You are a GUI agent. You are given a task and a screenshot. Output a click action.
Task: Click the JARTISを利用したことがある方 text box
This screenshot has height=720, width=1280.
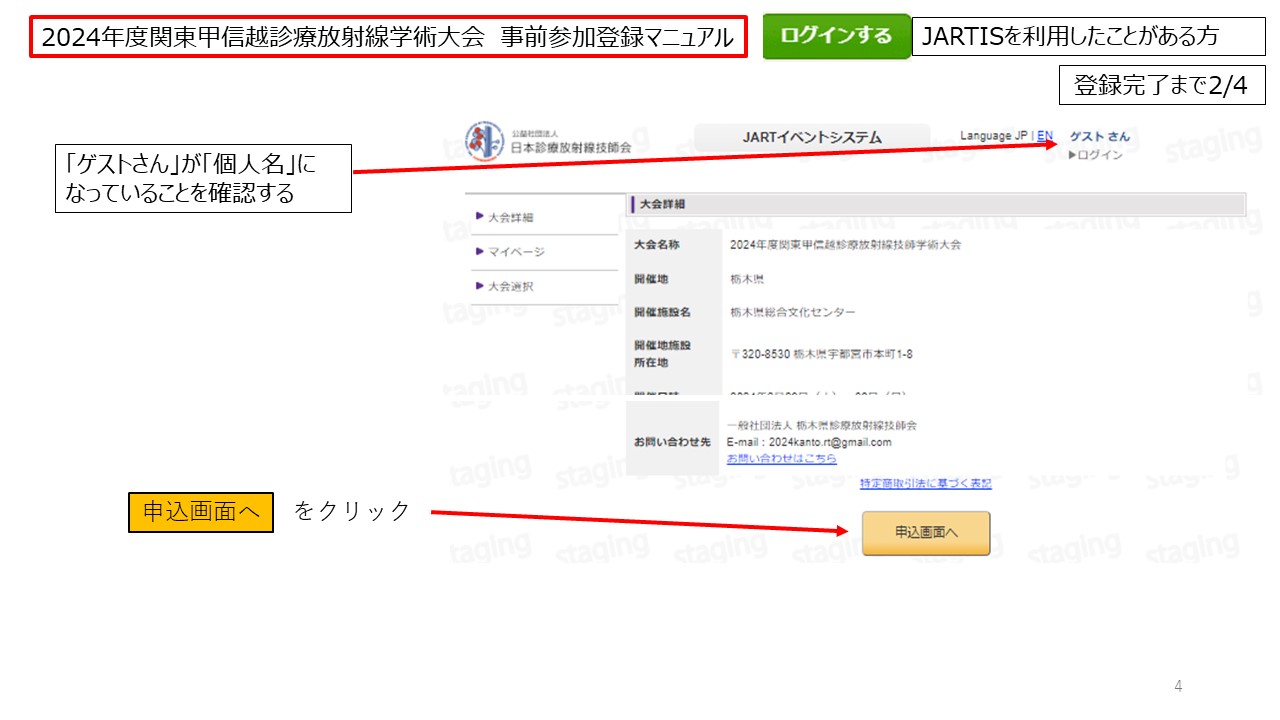tap(1088, 37)
